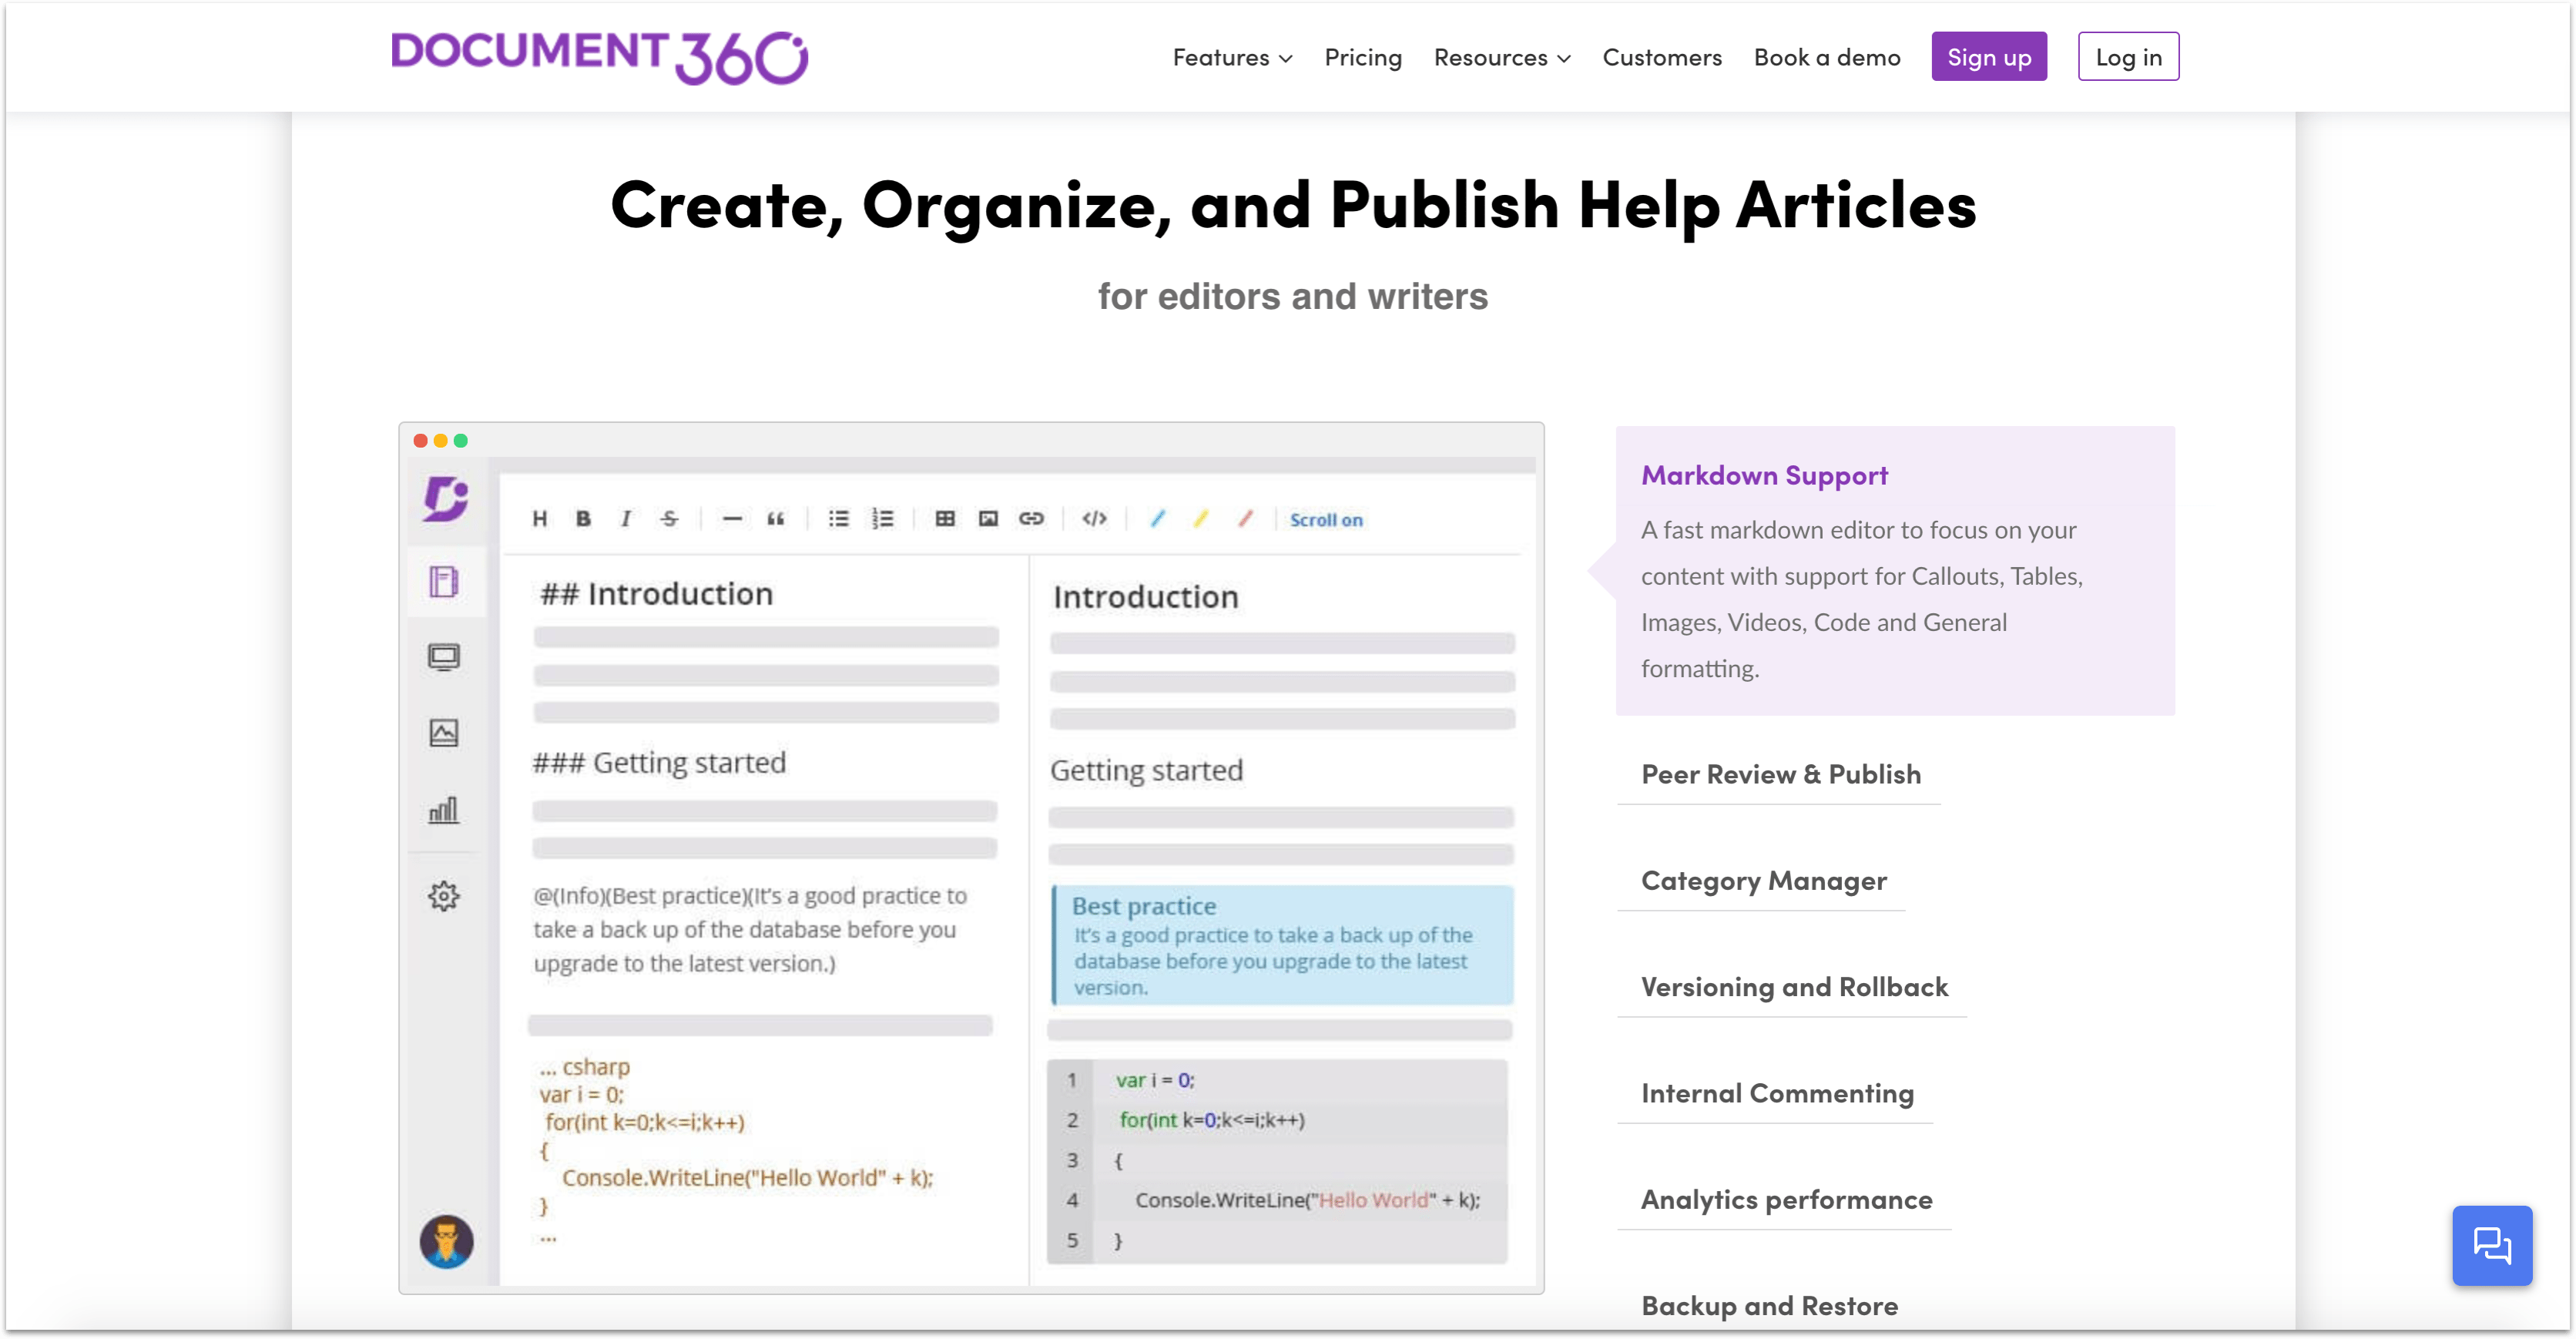Image resolution: width=2576 pixels, height=1339 pixels.
Task: Click the '## Introduction' markdown heading
Action: pyautogui.click(x=656, y=594)
